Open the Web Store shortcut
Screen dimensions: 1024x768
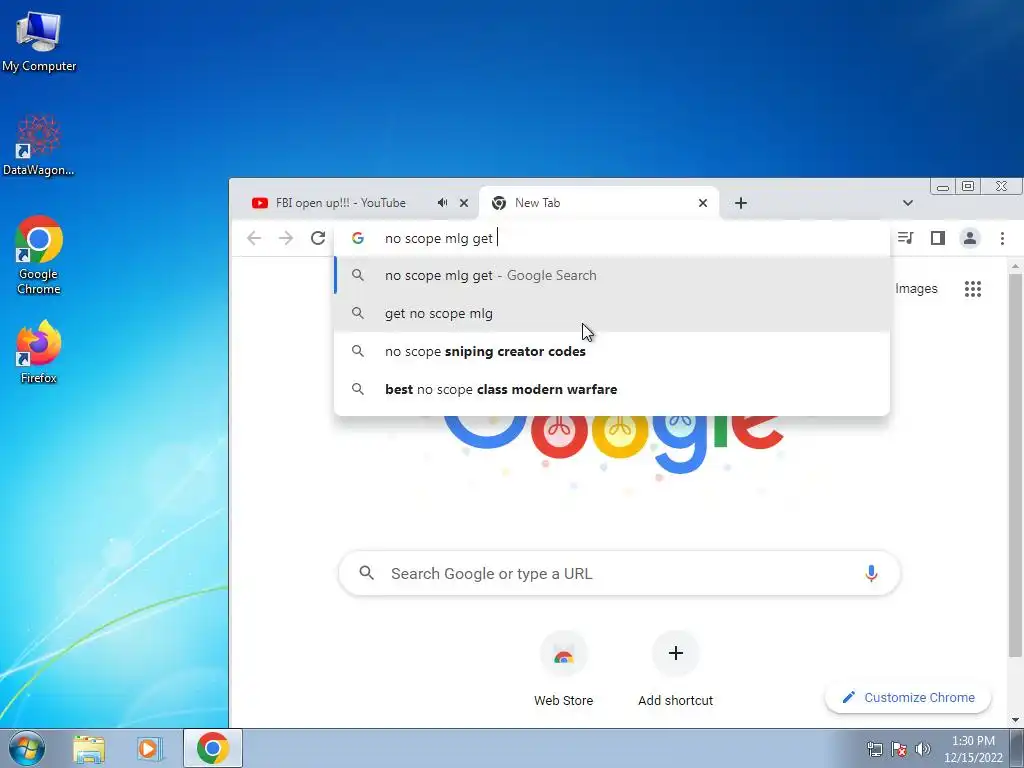coord(564,669)
